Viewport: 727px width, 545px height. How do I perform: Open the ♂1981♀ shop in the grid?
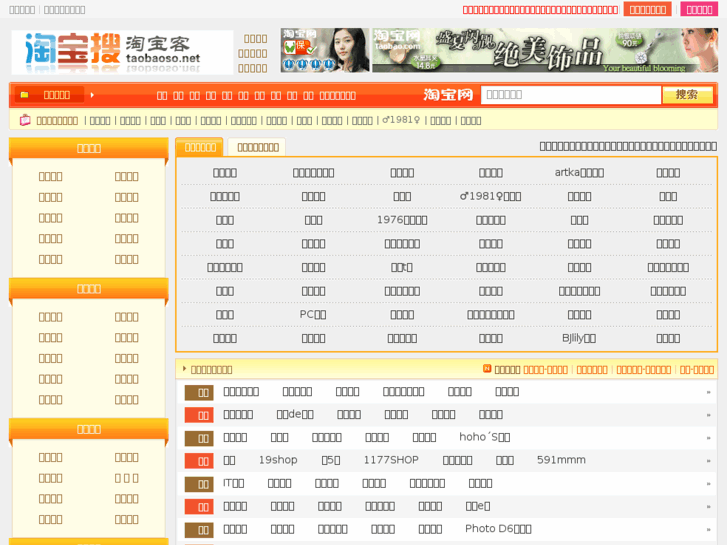[x=491, y=196]
